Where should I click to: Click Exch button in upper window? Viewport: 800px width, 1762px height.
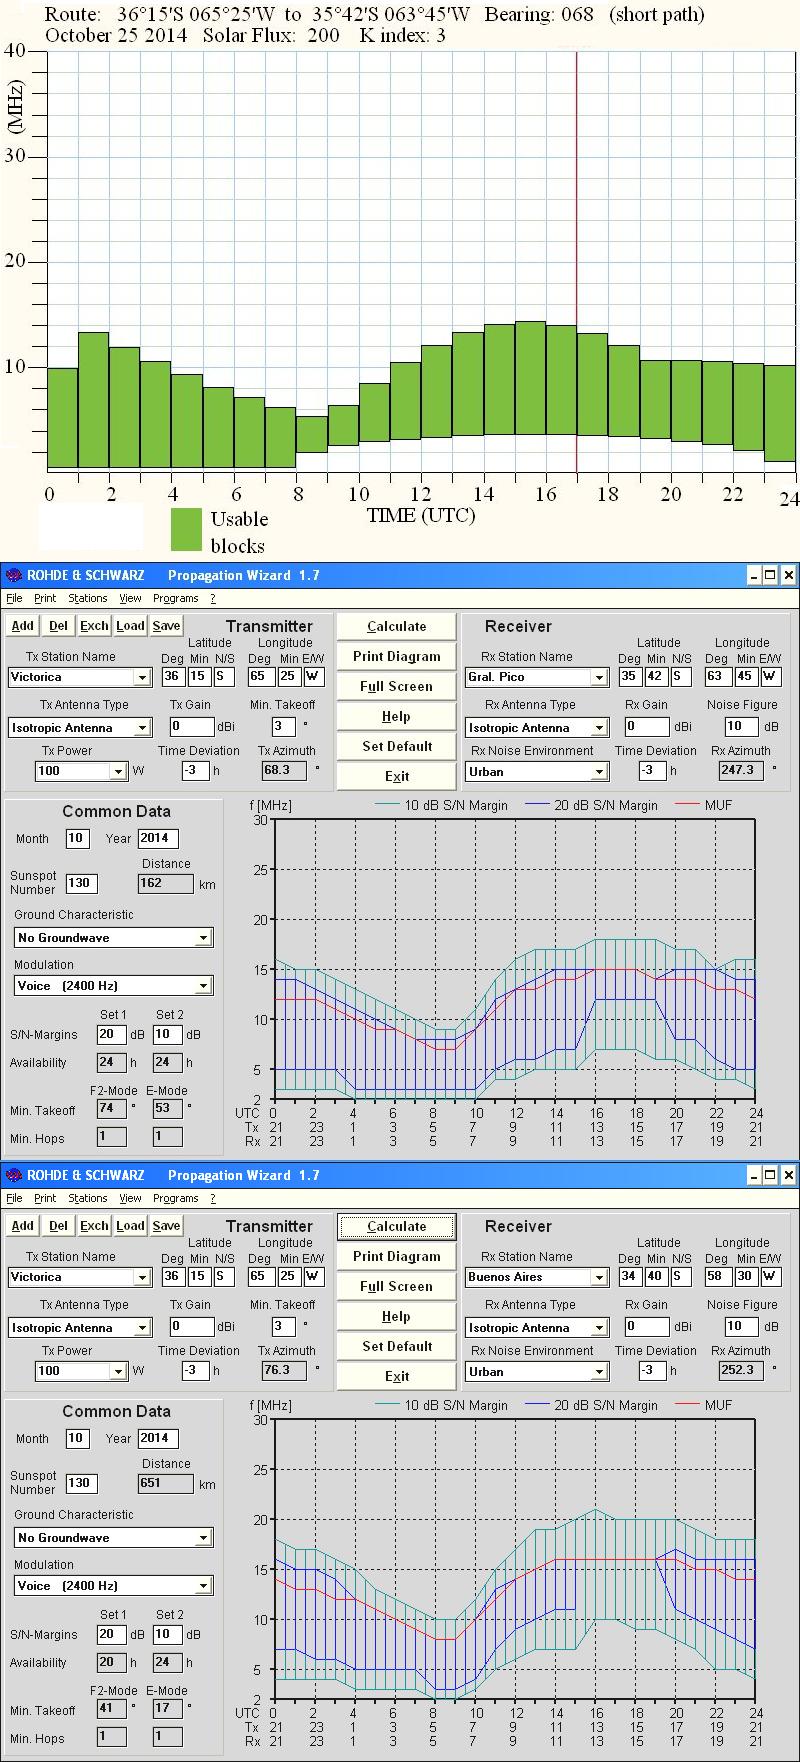94,626
